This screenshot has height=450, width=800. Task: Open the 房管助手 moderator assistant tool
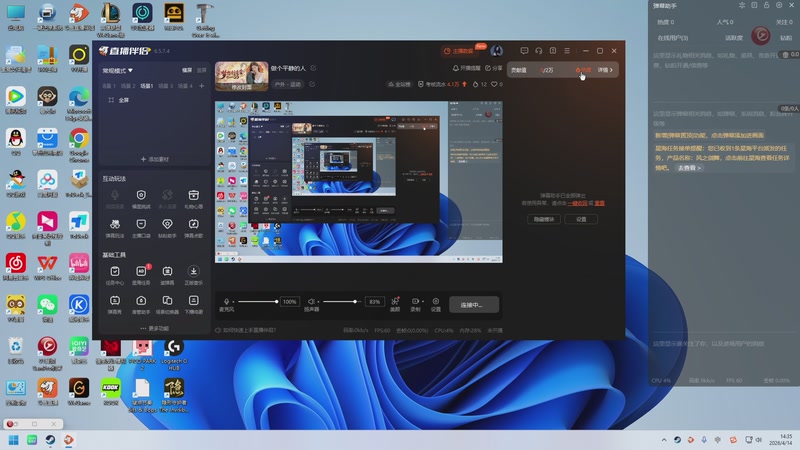tap(141, 304)
